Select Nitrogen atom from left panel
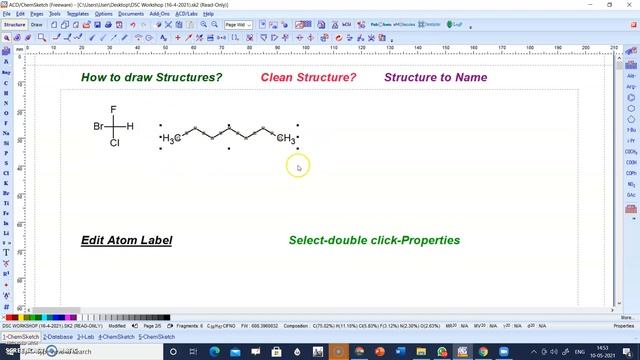Screen dimensions: 640x360 (6, 103)
